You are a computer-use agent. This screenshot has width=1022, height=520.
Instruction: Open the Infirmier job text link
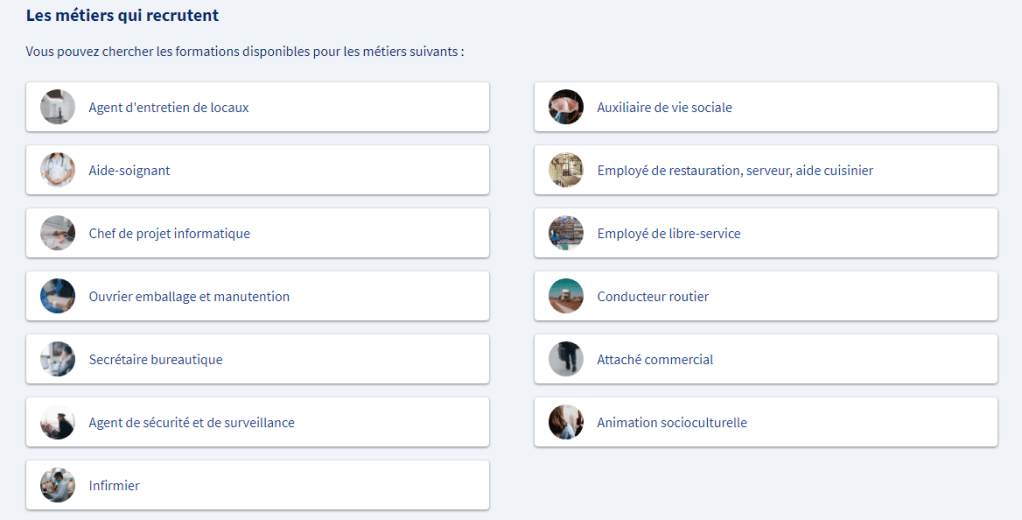114,485
